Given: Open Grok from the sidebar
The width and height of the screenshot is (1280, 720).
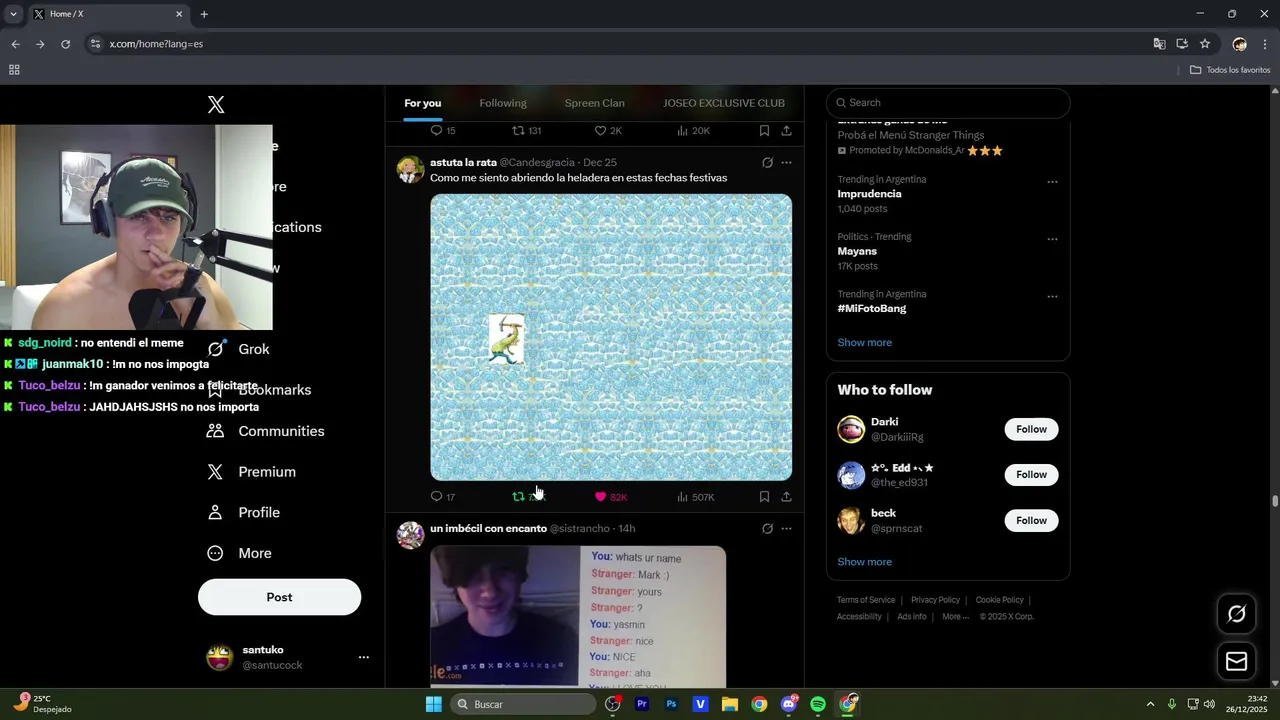Looking at the screenshot, I should tap(239, 349).
